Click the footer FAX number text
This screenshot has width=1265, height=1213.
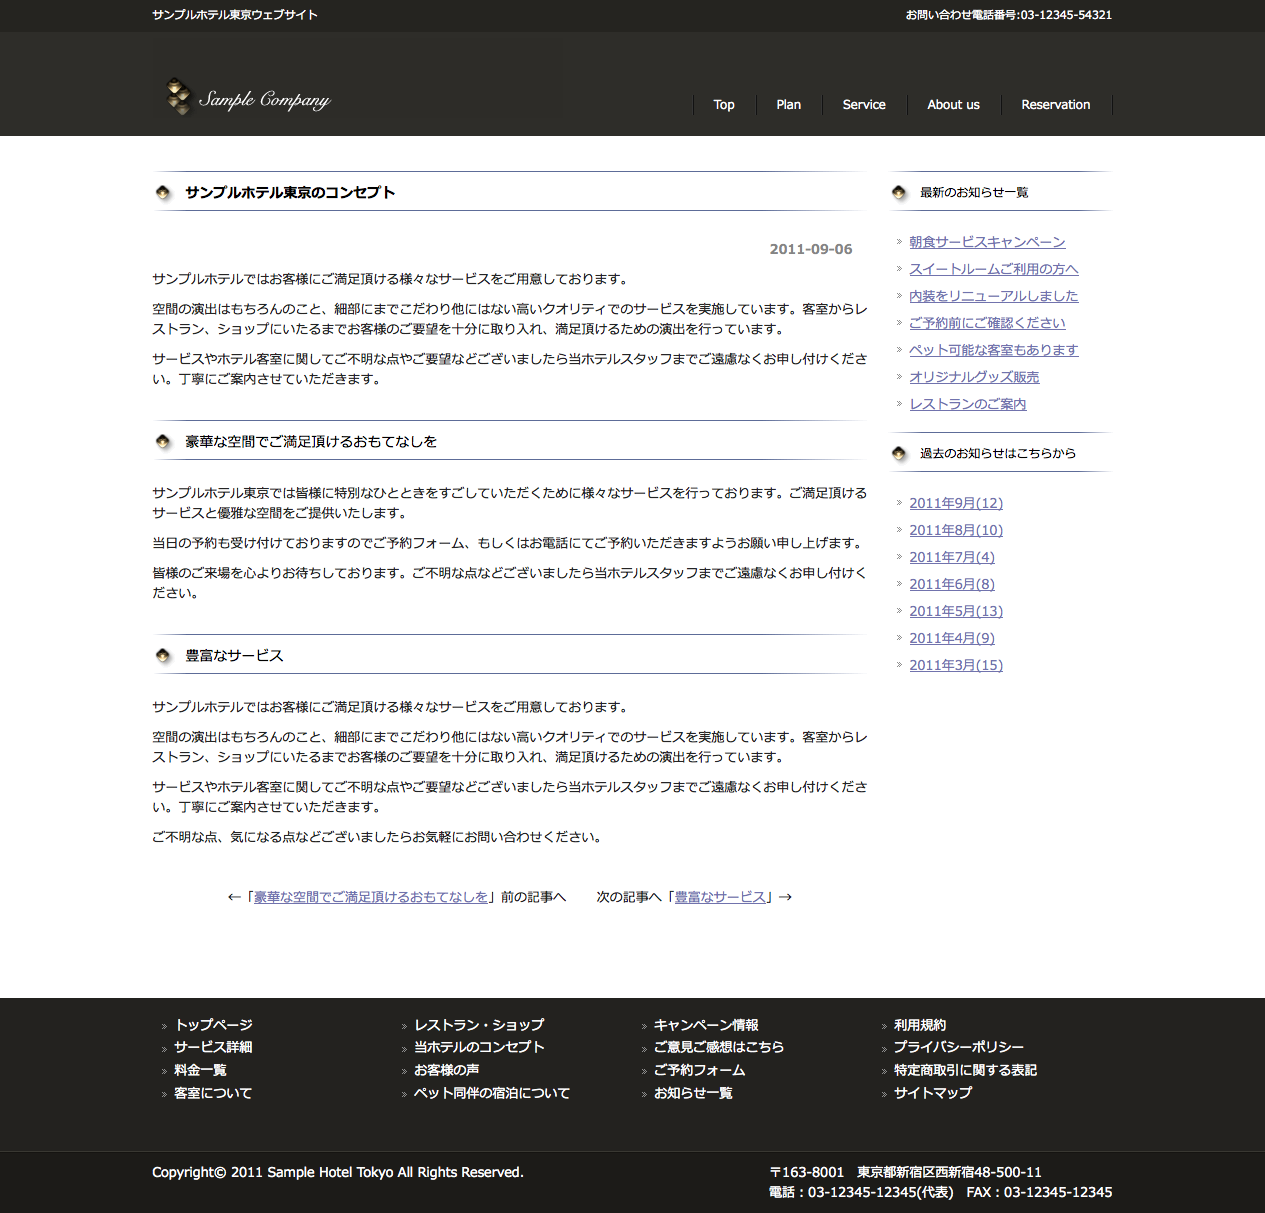(x=1039, y=1192)
